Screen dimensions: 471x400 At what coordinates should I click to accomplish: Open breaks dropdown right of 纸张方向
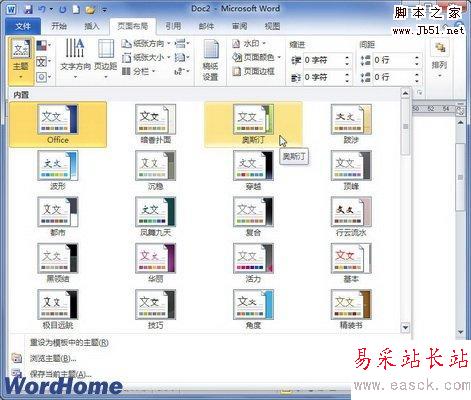coord(182,43)
